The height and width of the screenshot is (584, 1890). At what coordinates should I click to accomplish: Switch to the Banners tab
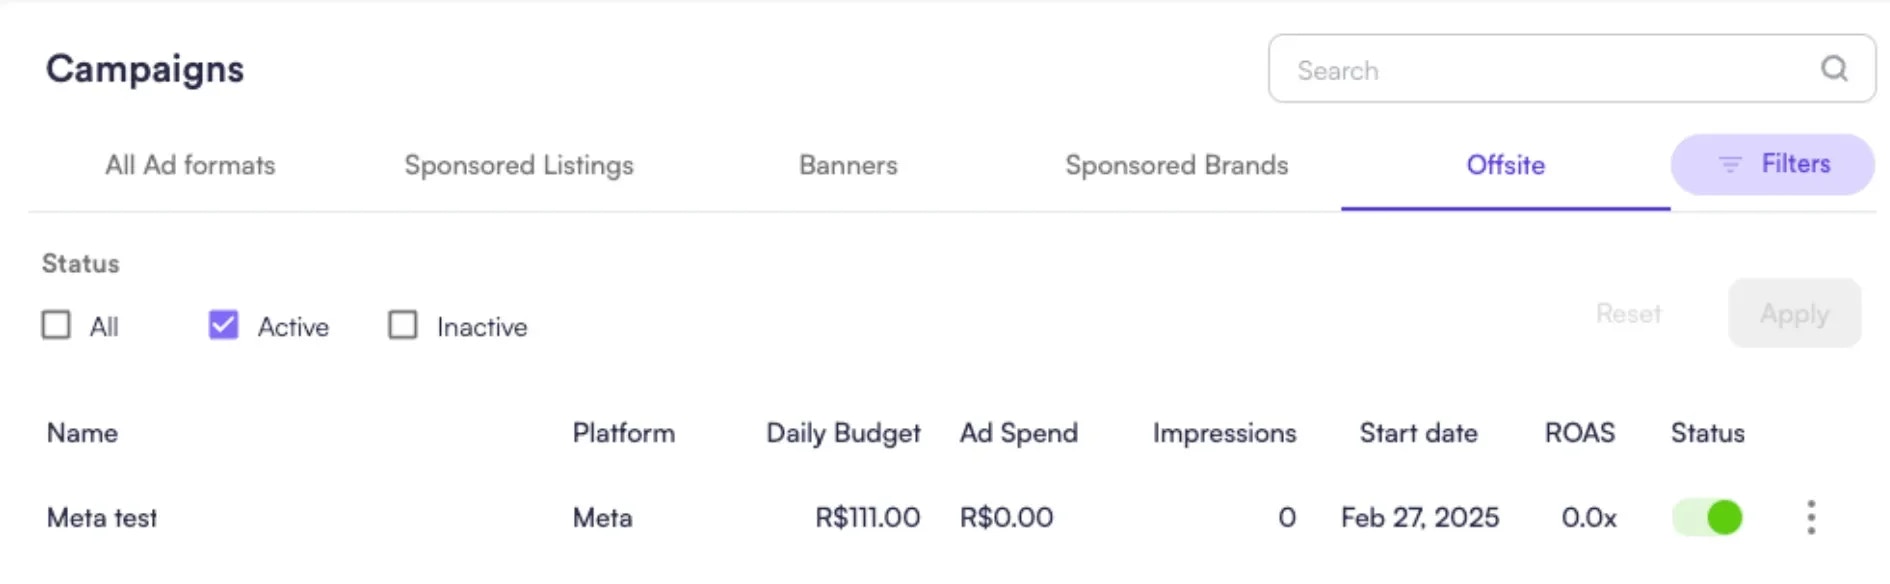pos(847,165)
